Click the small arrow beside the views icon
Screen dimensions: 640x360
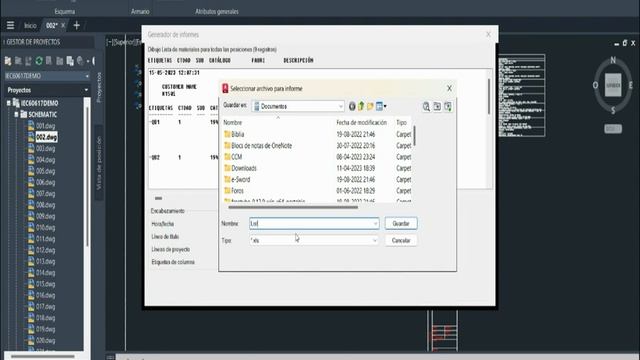(x=385, y=107)
